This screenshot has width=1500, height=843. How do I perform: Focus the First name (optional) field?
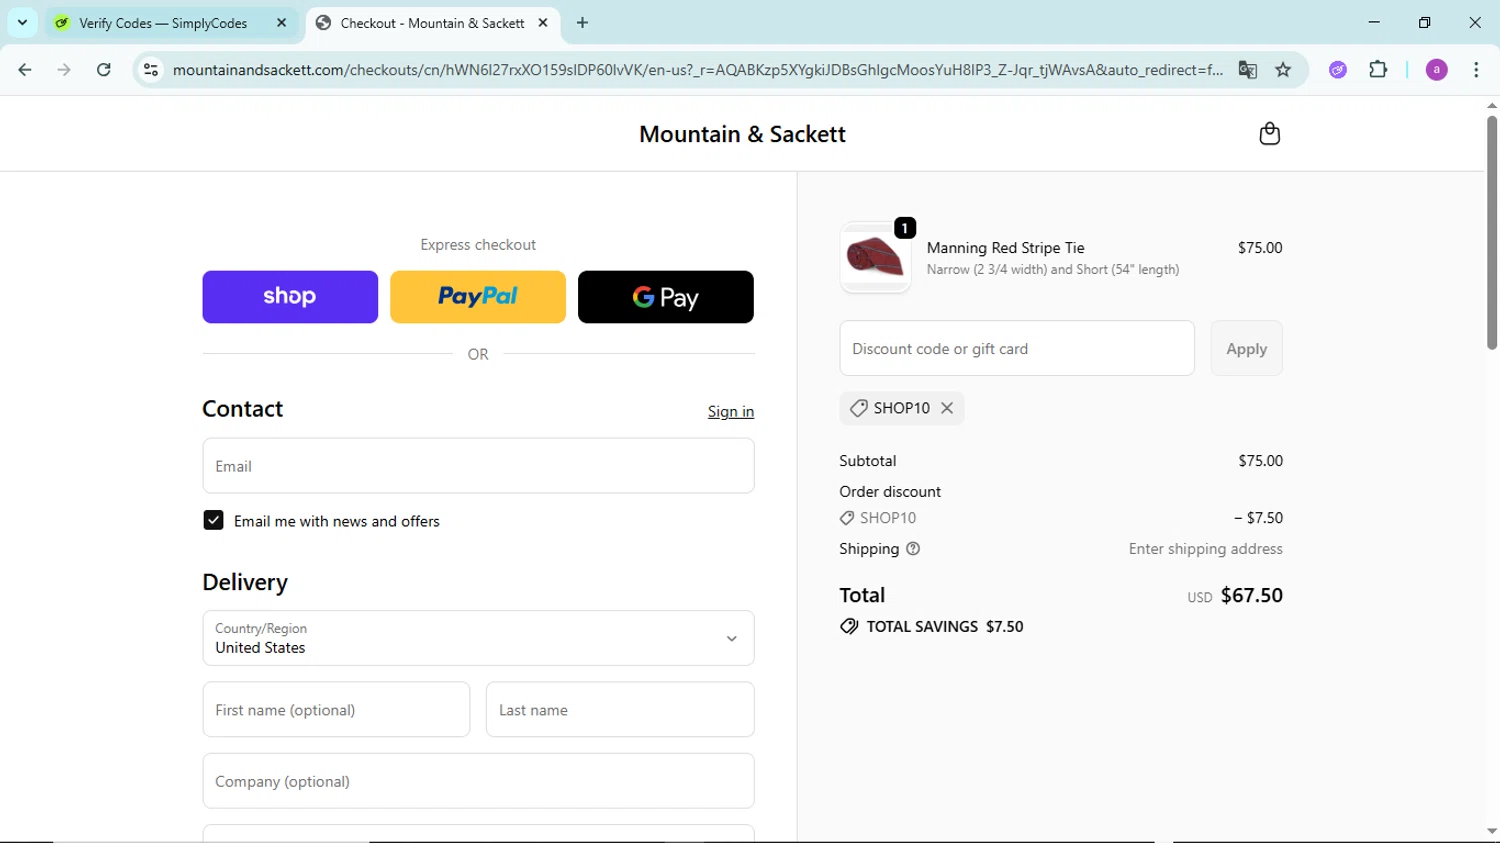[336, 710]
